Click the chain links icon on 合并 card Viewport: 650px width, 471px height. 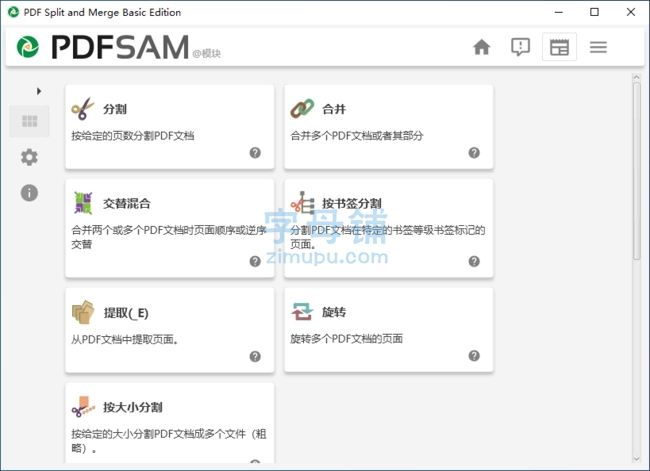tap(302, 109)
